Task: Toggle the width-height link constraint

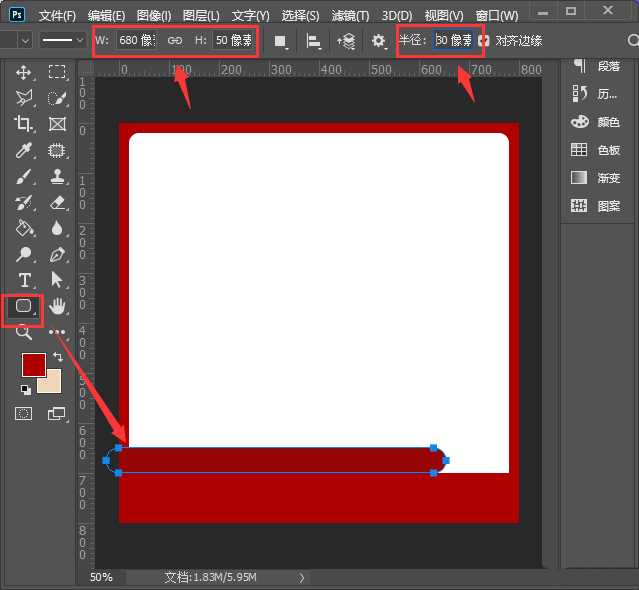Action: point(175,41)
